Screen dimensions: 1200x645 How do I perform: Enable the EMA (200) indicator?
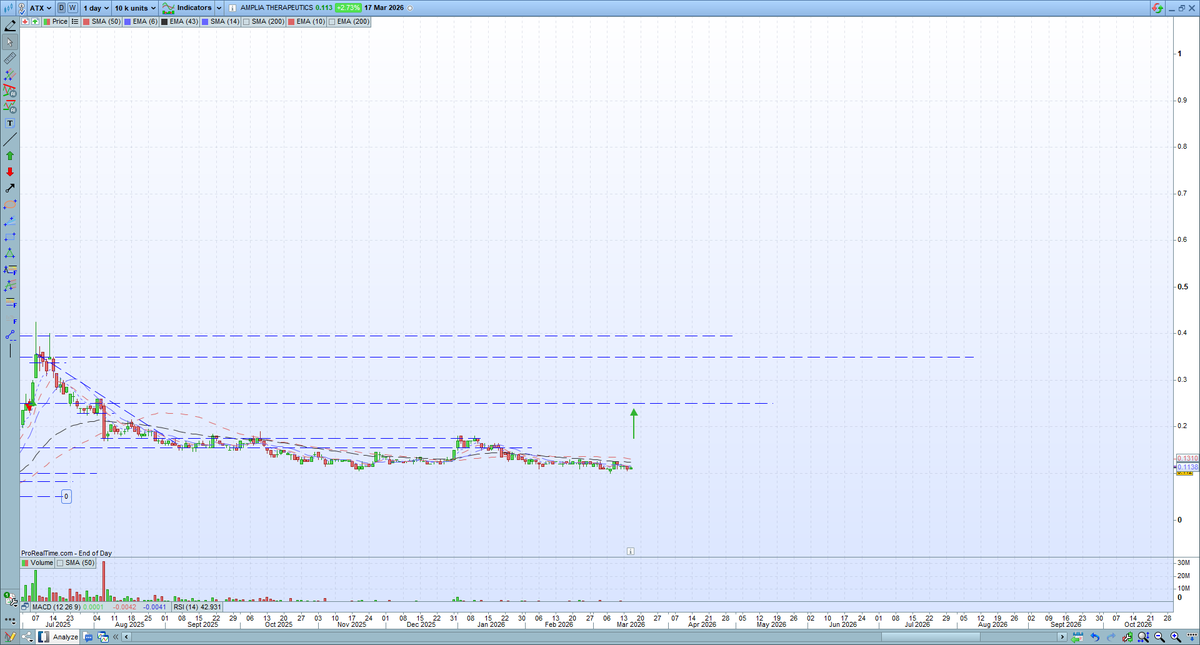point(349,21)
